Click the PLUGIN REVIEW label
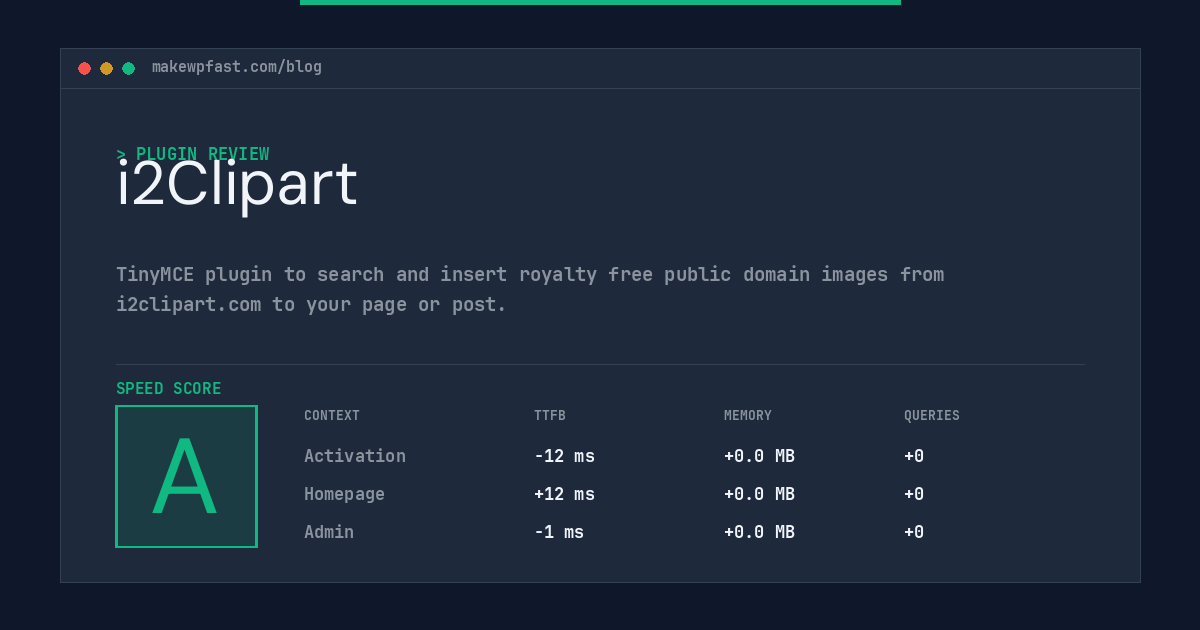Viewport: 1200px width, 630px height. (193, 154)
